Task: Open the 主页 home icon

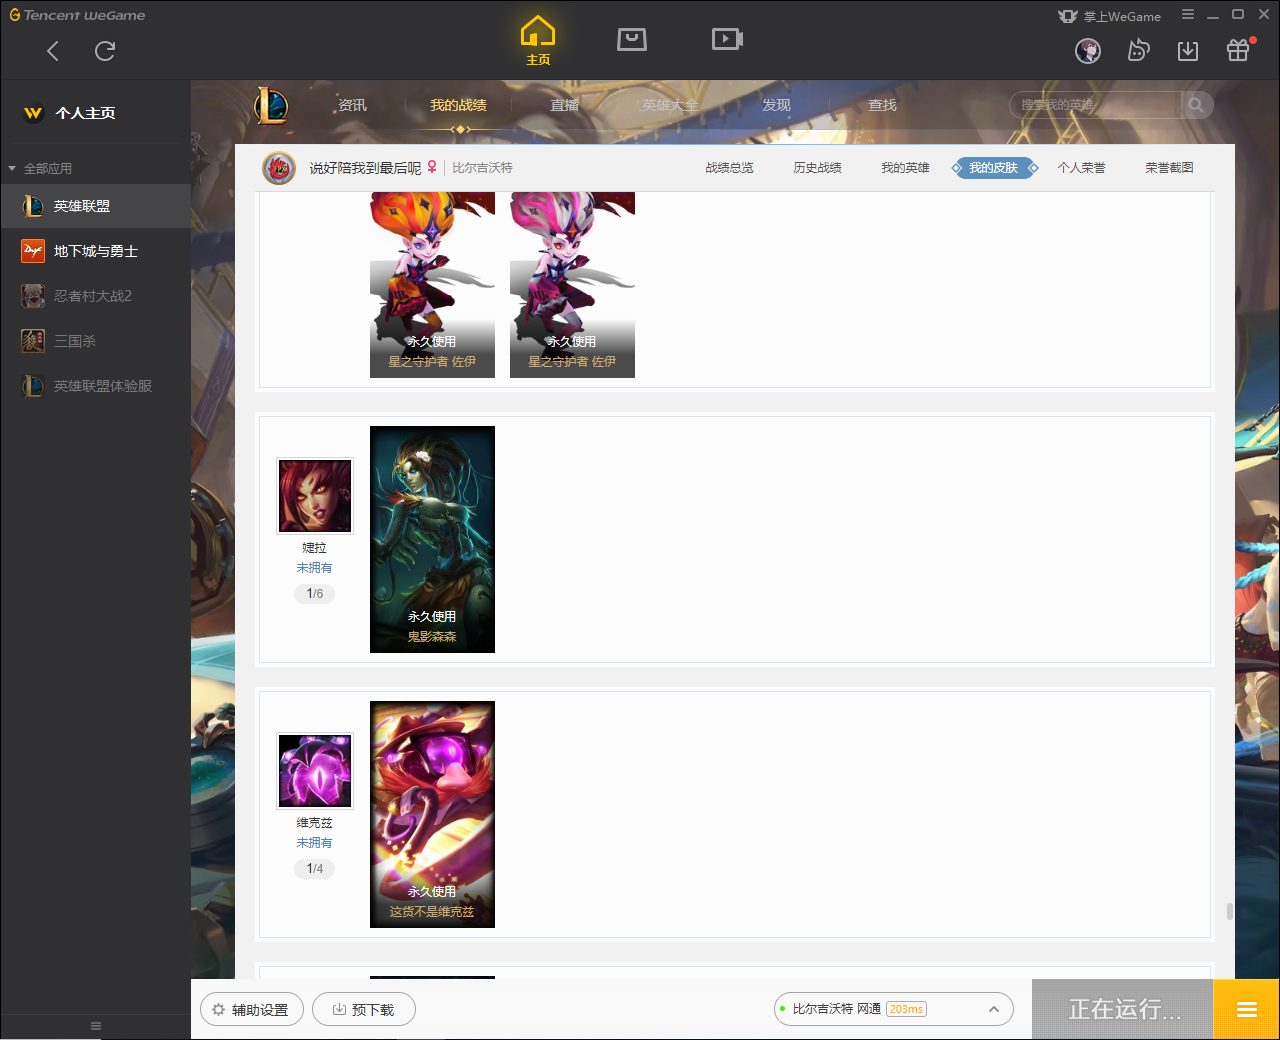Action: point(538,41)
